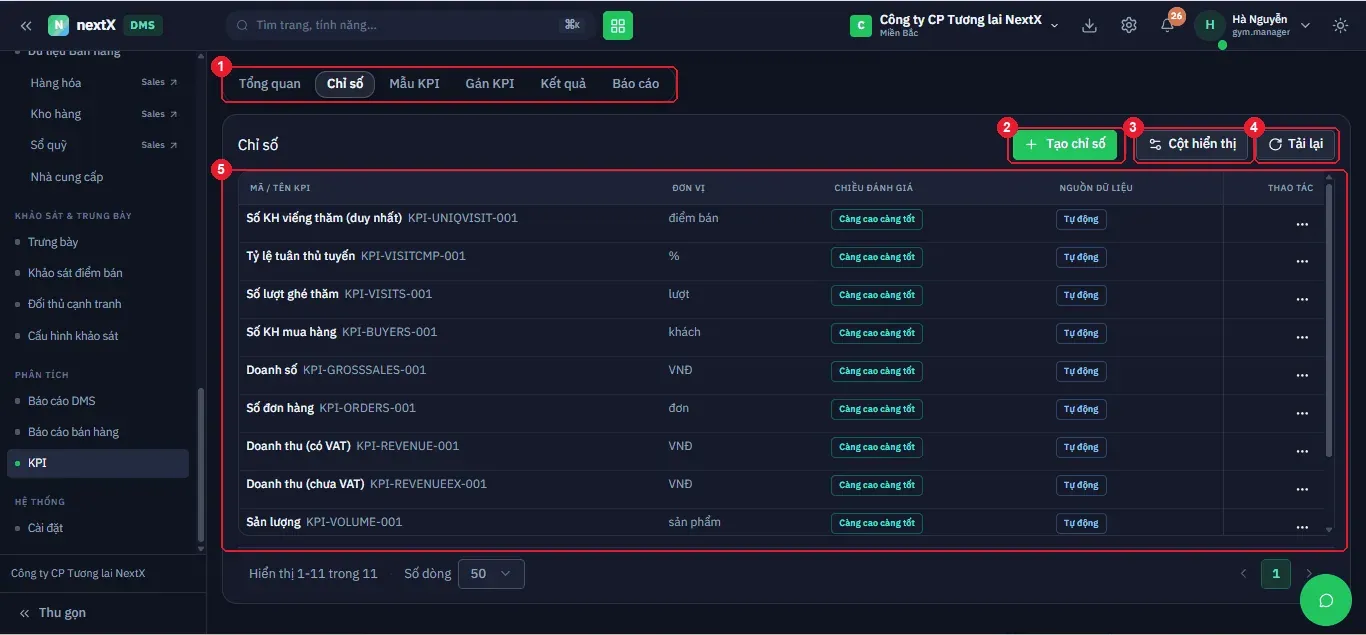Focus the Tìm trang, tính năng search field
1366x635 pixels.
[410, 25]
